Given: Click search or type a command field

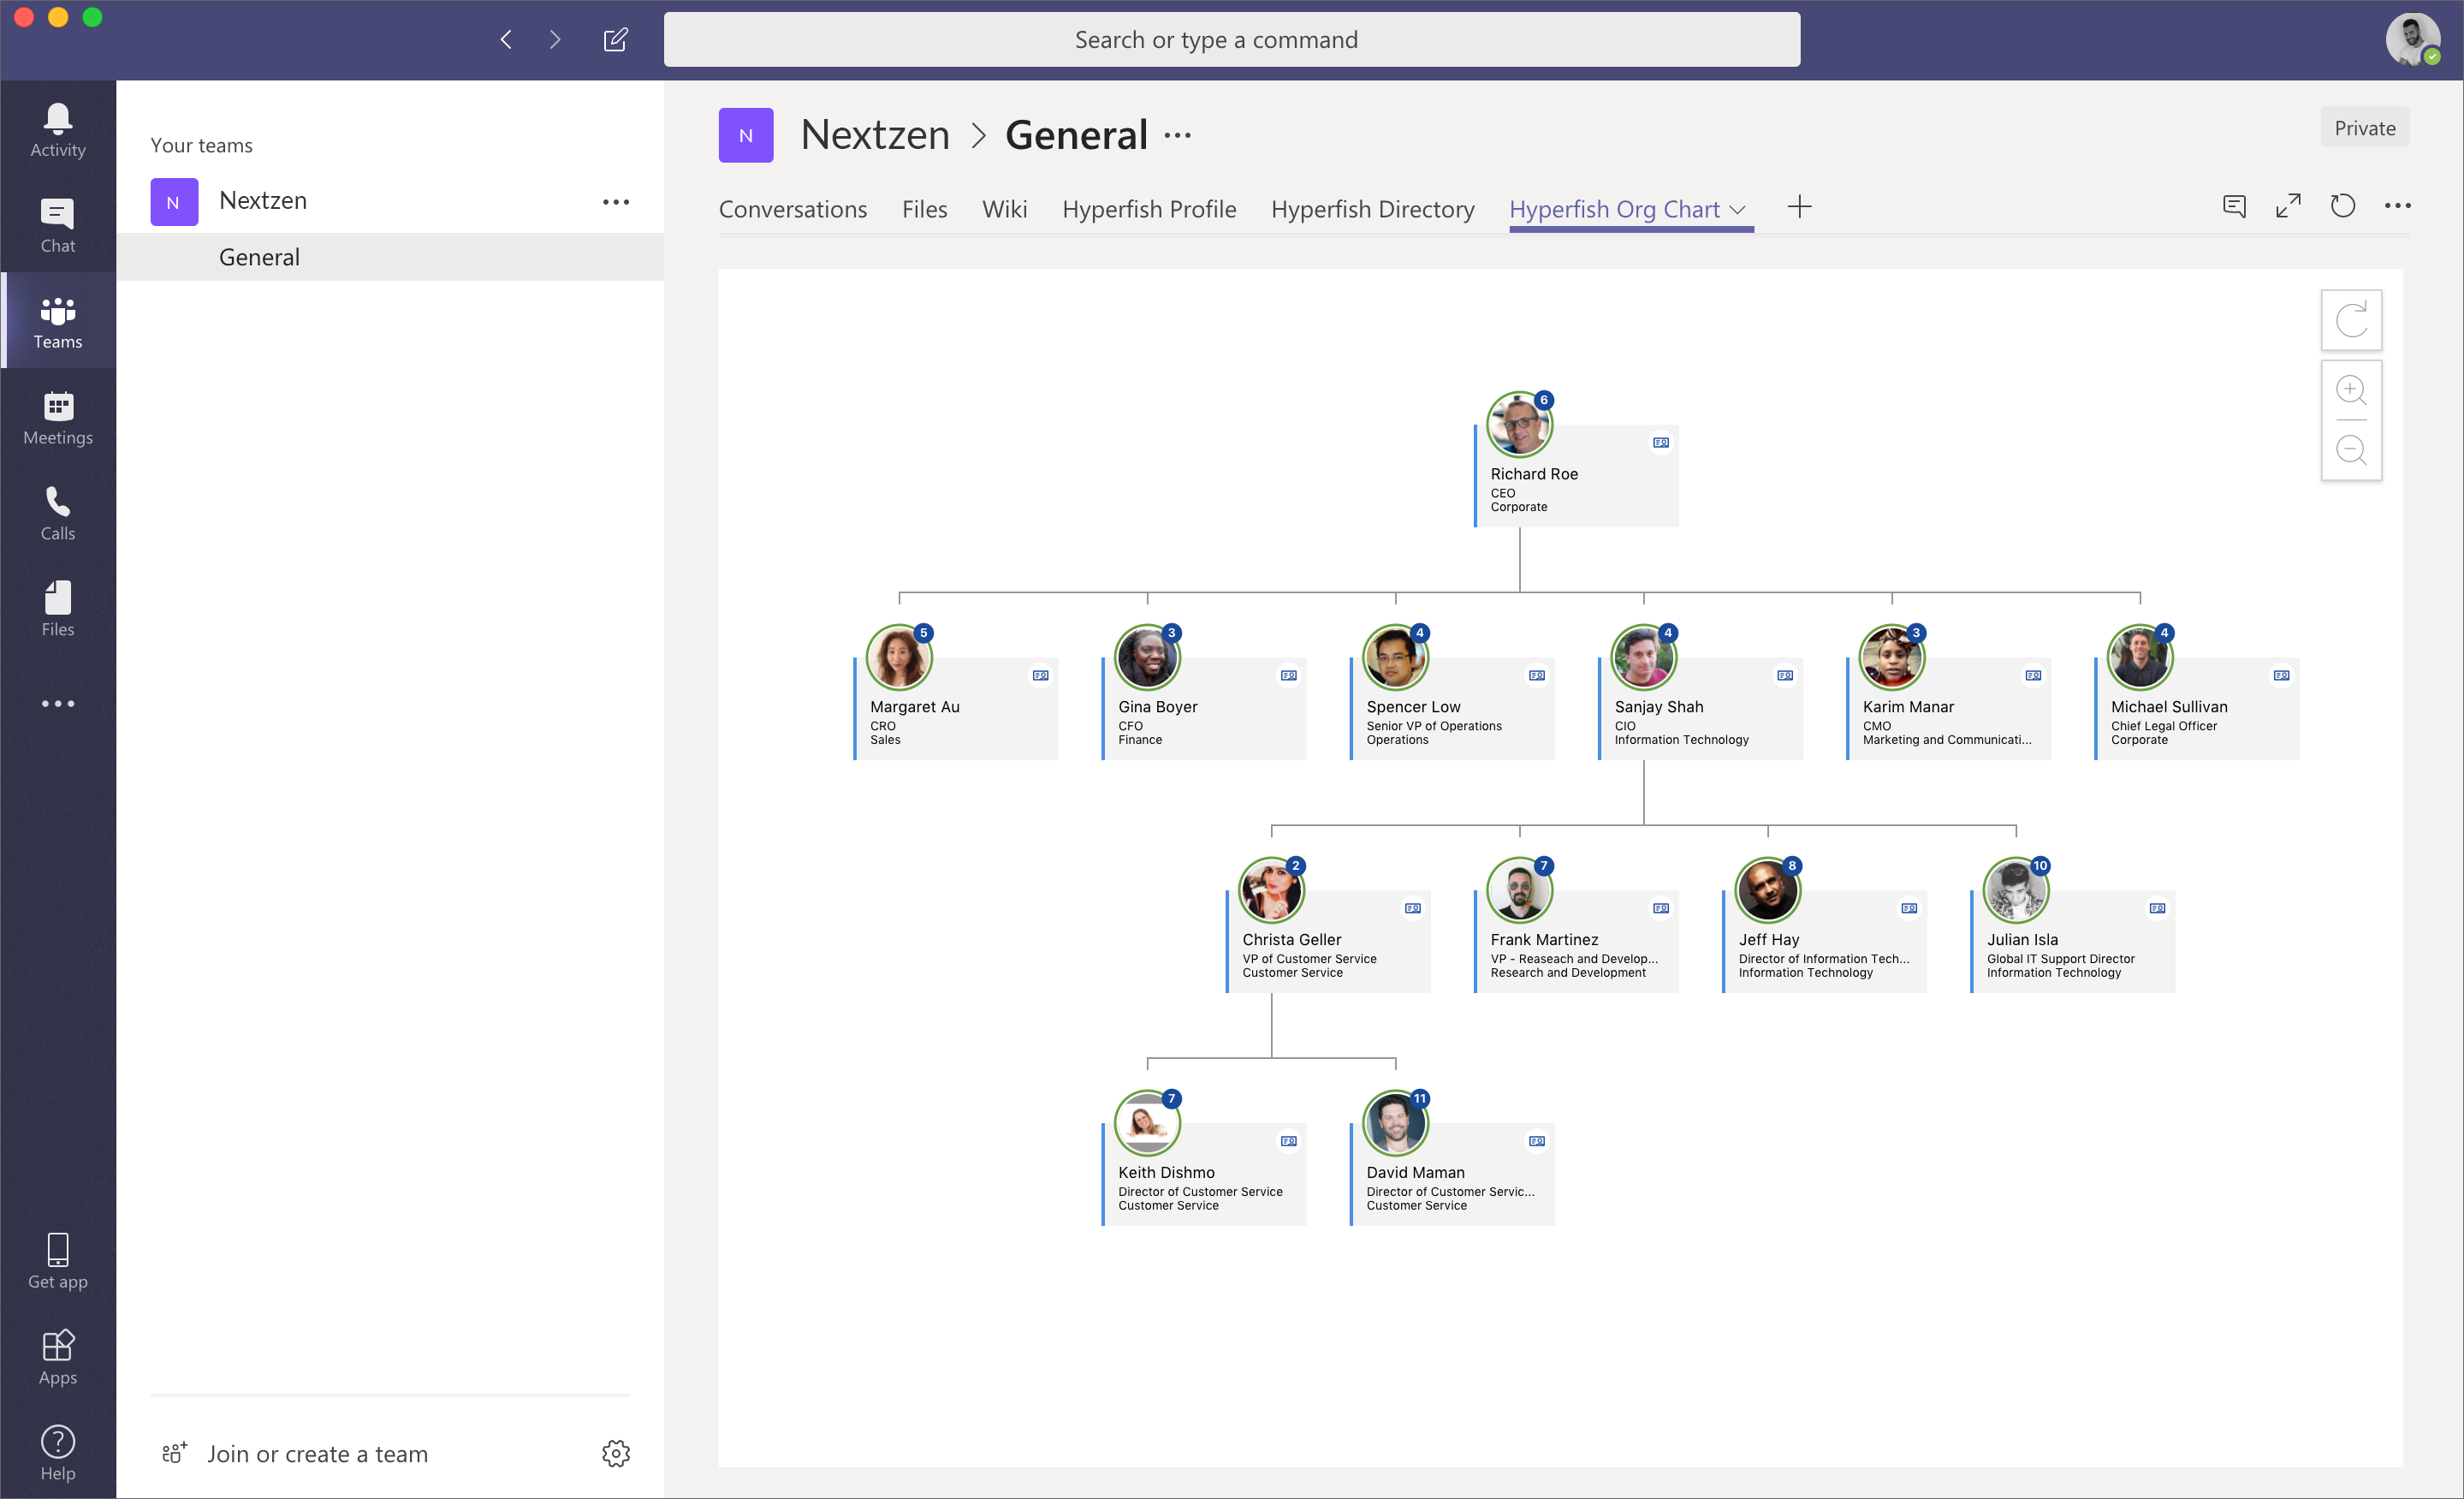Looking at the screenshot, I should pyautogui.click(x=1232, y=39).
